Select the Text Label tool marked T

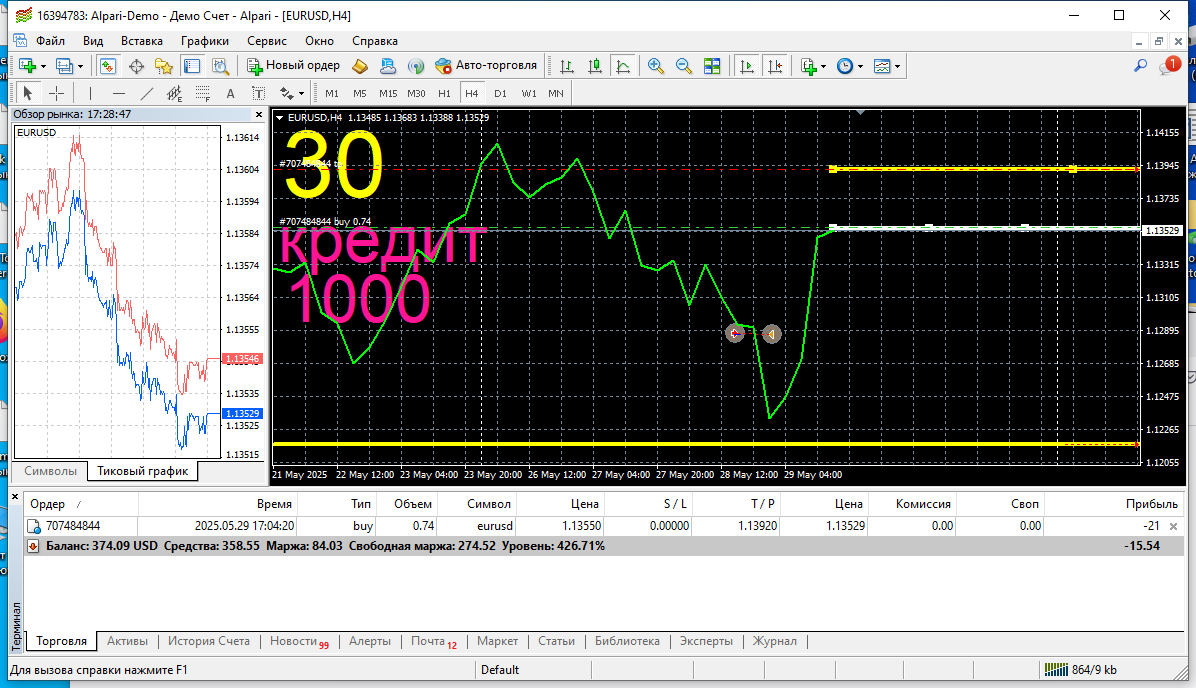pos(259,93)
